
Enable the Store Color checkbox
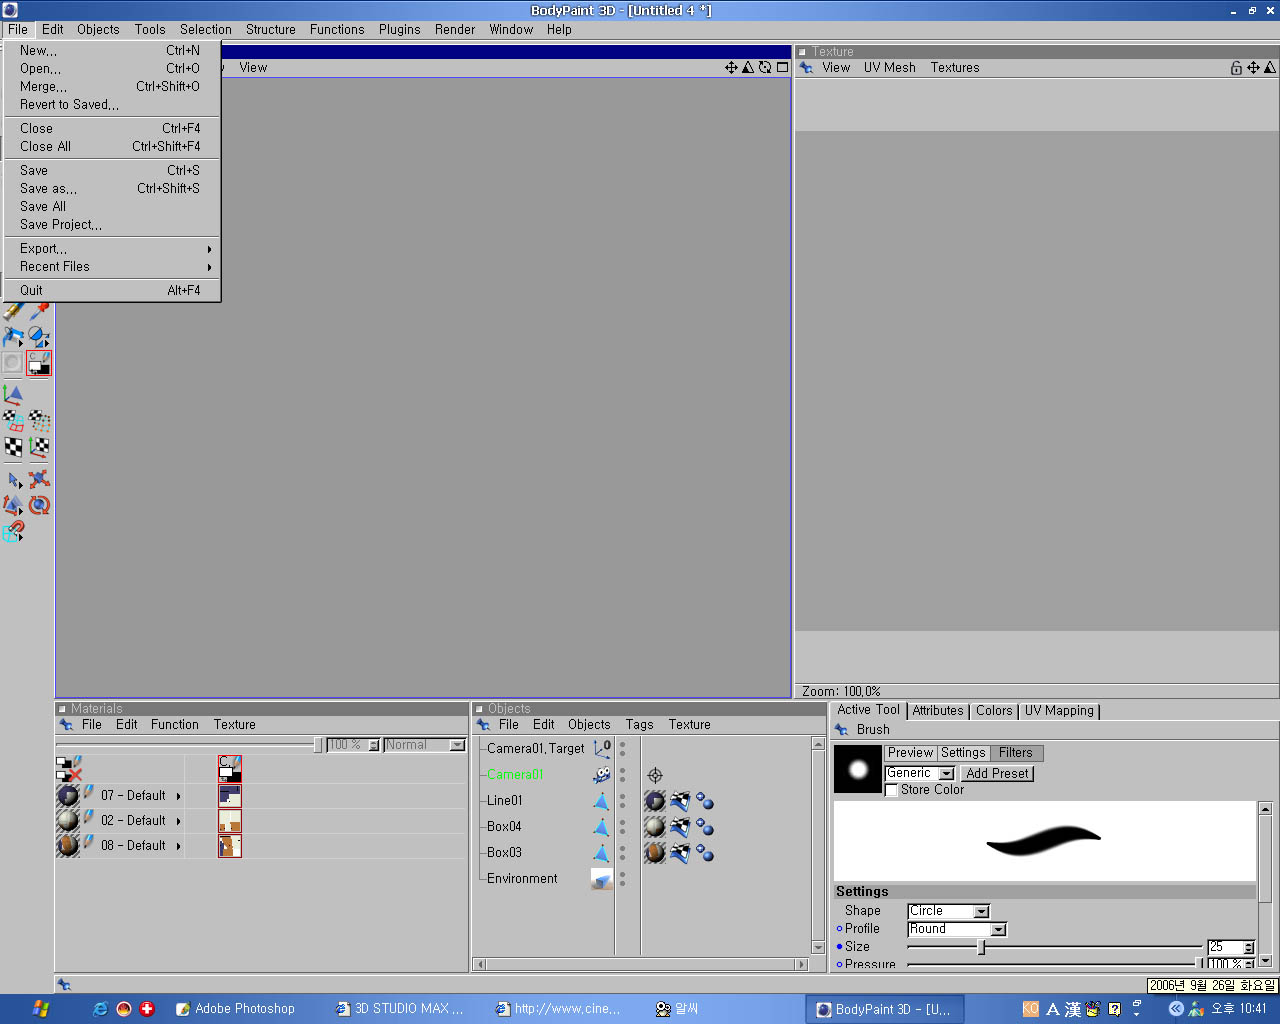892,790
